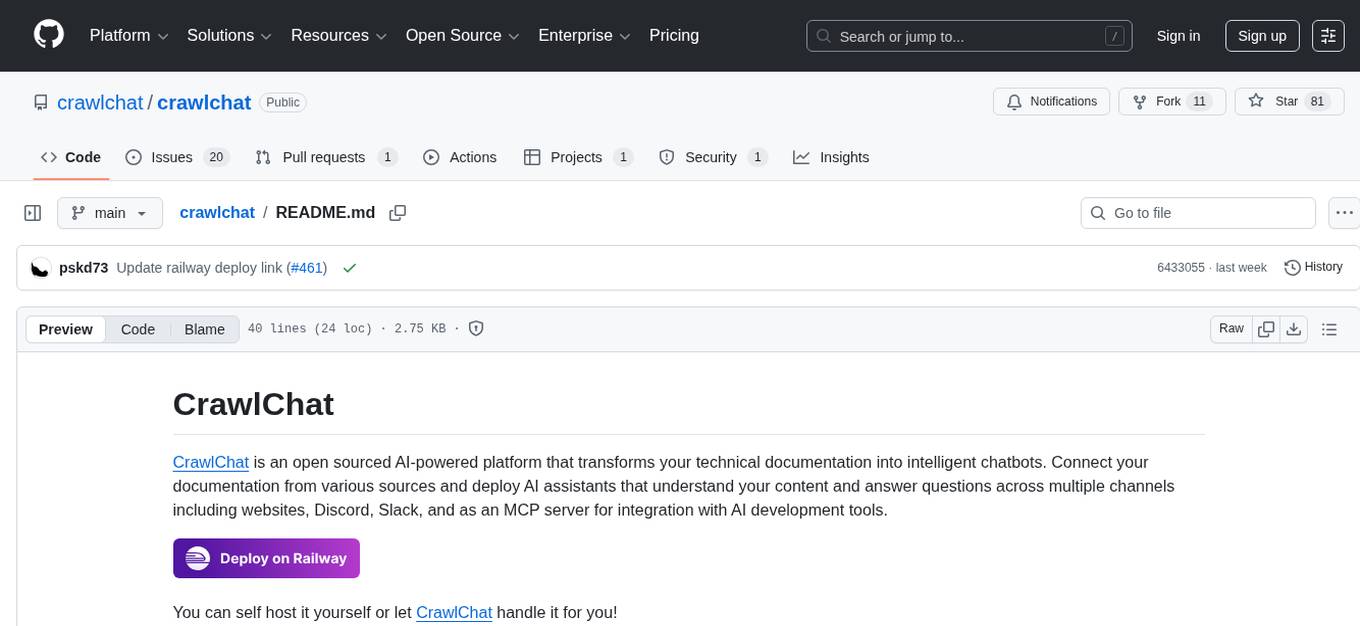Click the Deploy on Railway button
The height and width of the screenshot is (626, 1360).
[266, 558]
